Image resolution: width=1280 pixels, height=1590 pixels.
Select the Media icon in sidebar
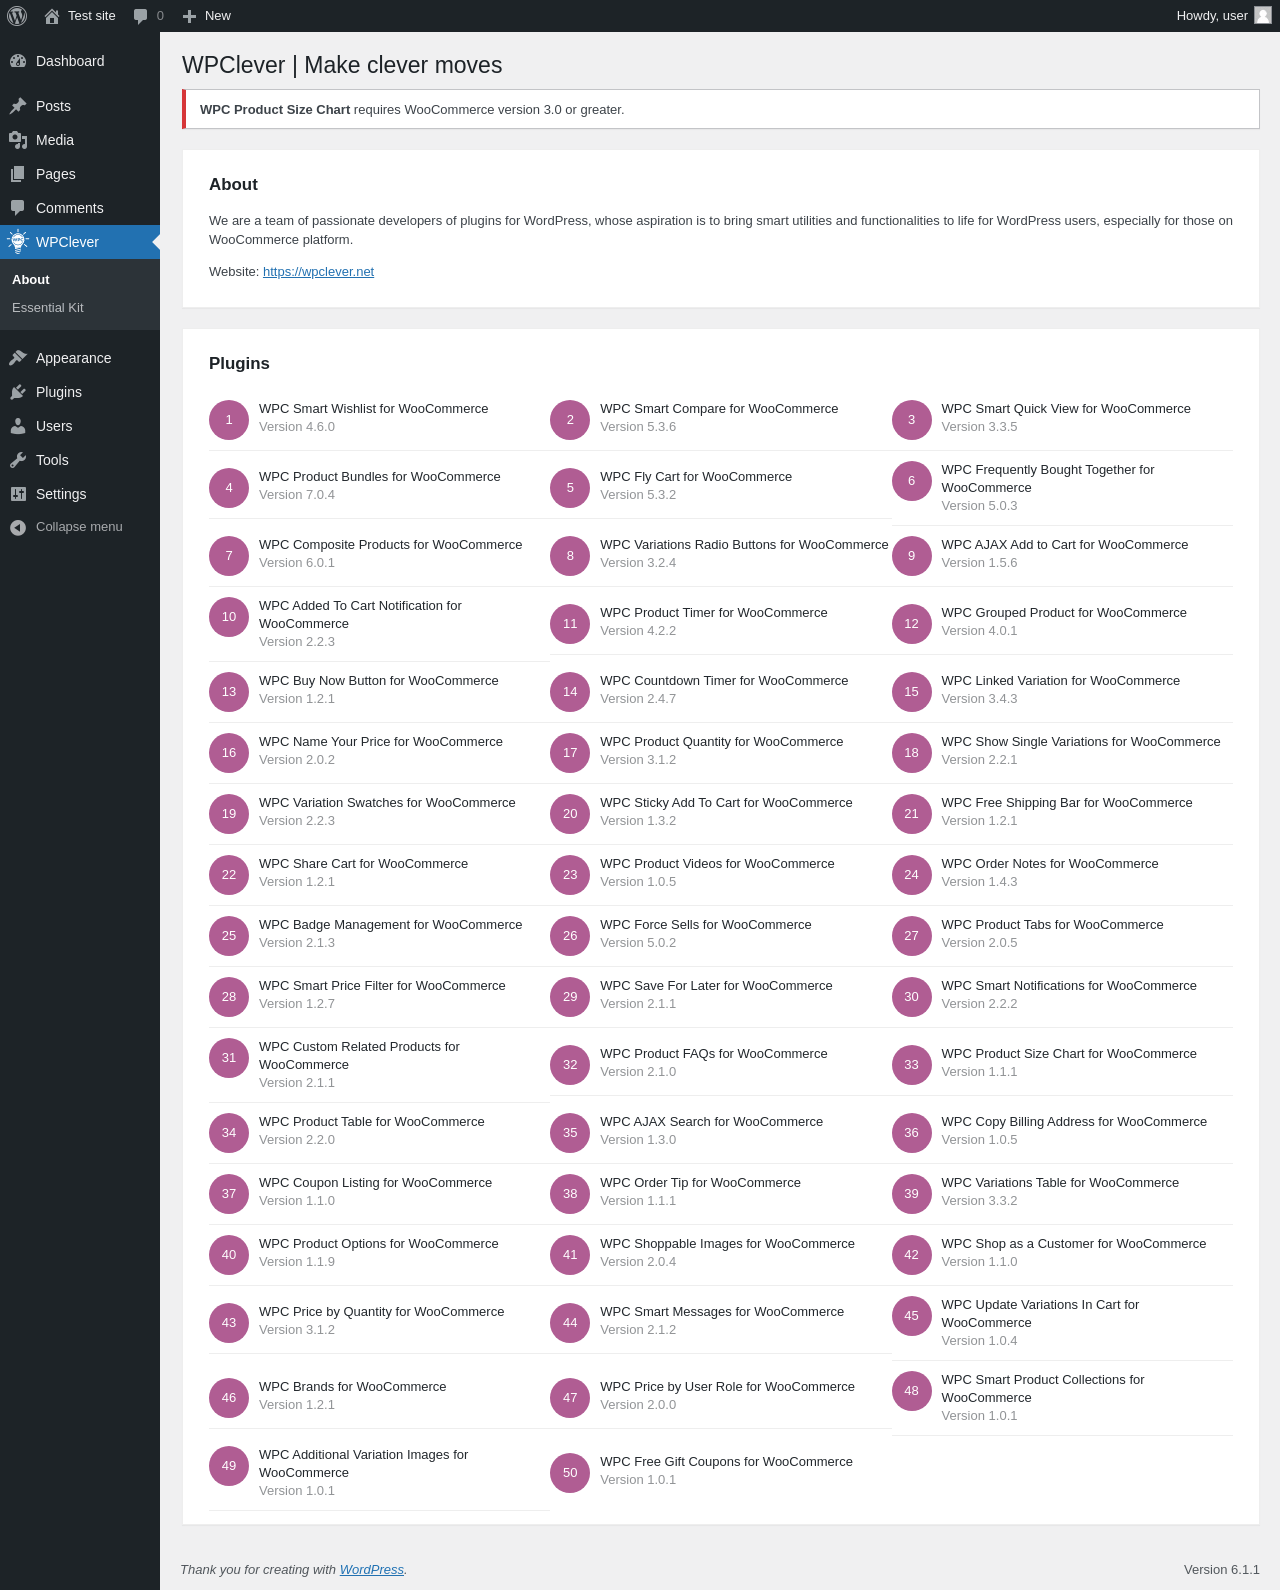18,140
